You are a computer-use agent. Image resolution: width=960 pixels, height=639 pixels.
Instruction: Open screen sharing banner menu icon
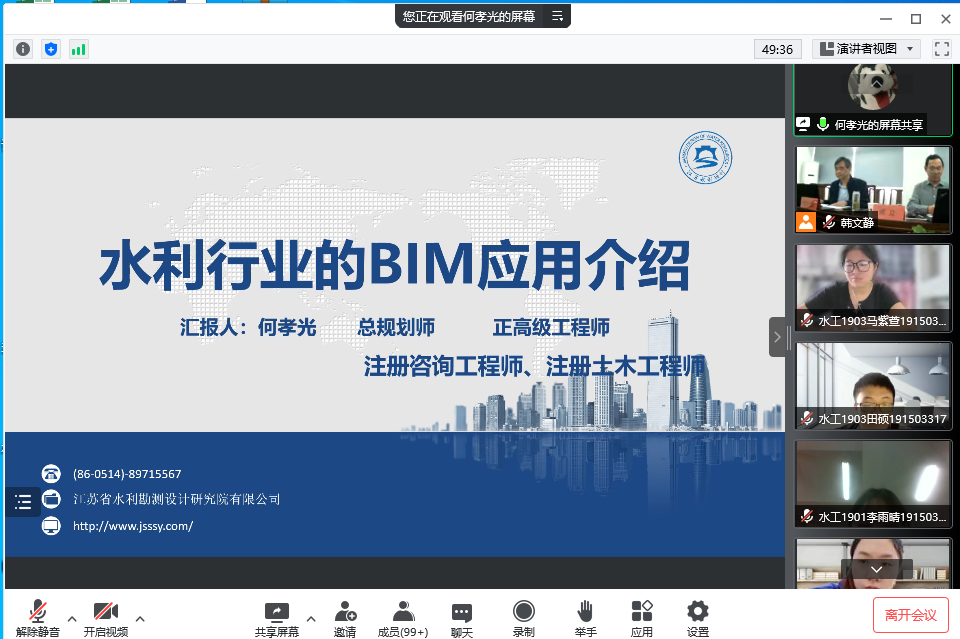click(558, 16)
